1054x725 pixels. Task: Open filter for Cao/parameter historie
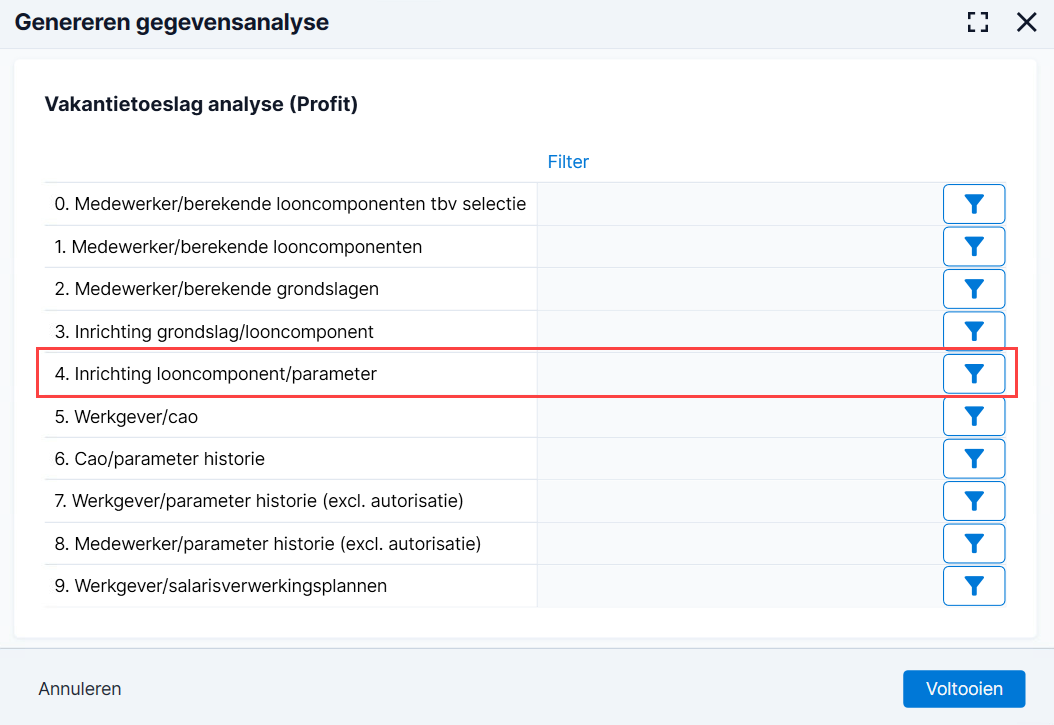(973, 459)
